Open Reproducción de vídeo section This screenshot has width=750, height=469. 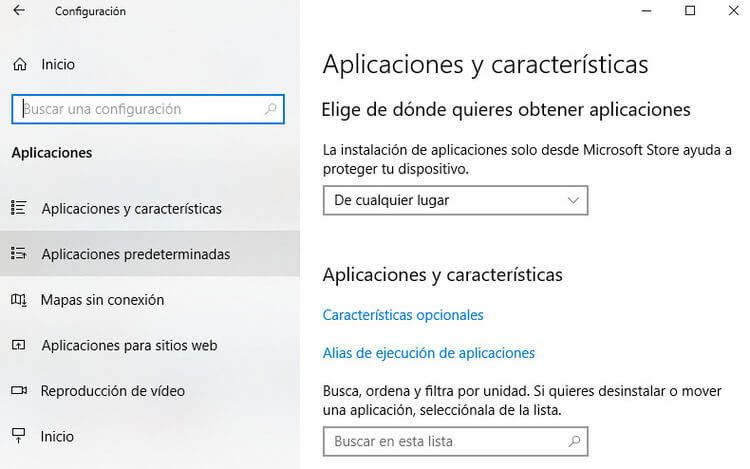[x=150, y=391]
